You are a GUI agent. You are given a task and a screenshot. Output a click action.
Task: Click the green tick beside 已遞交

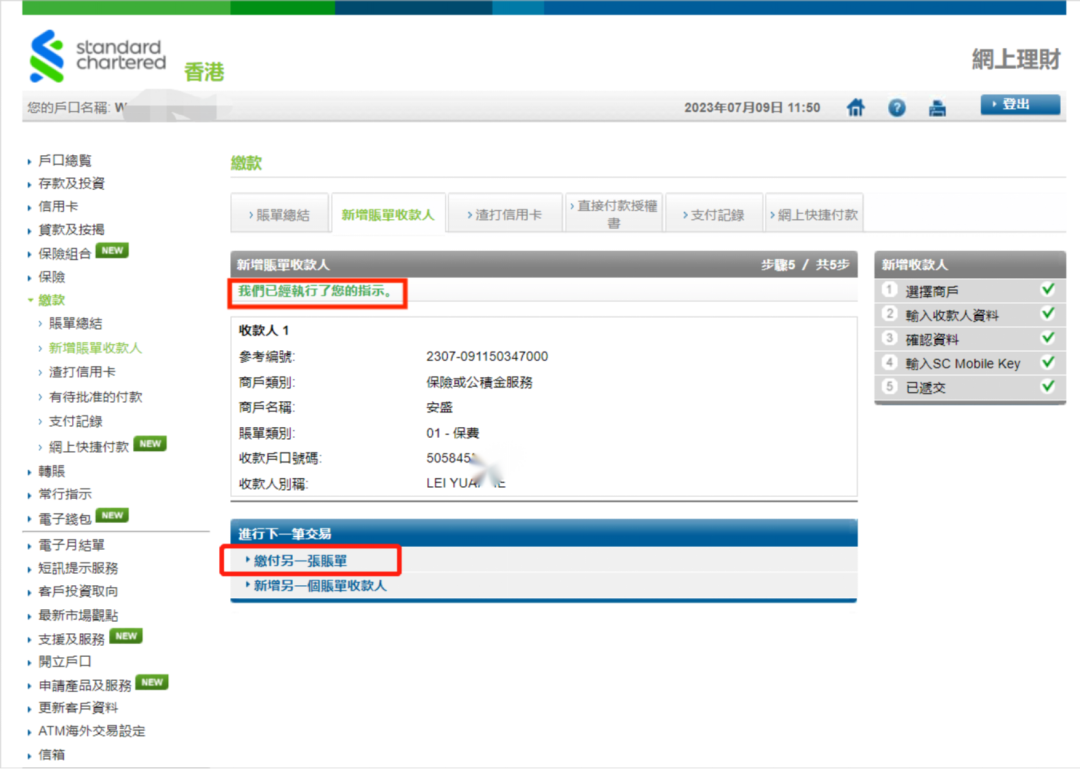coord(1048,387)
